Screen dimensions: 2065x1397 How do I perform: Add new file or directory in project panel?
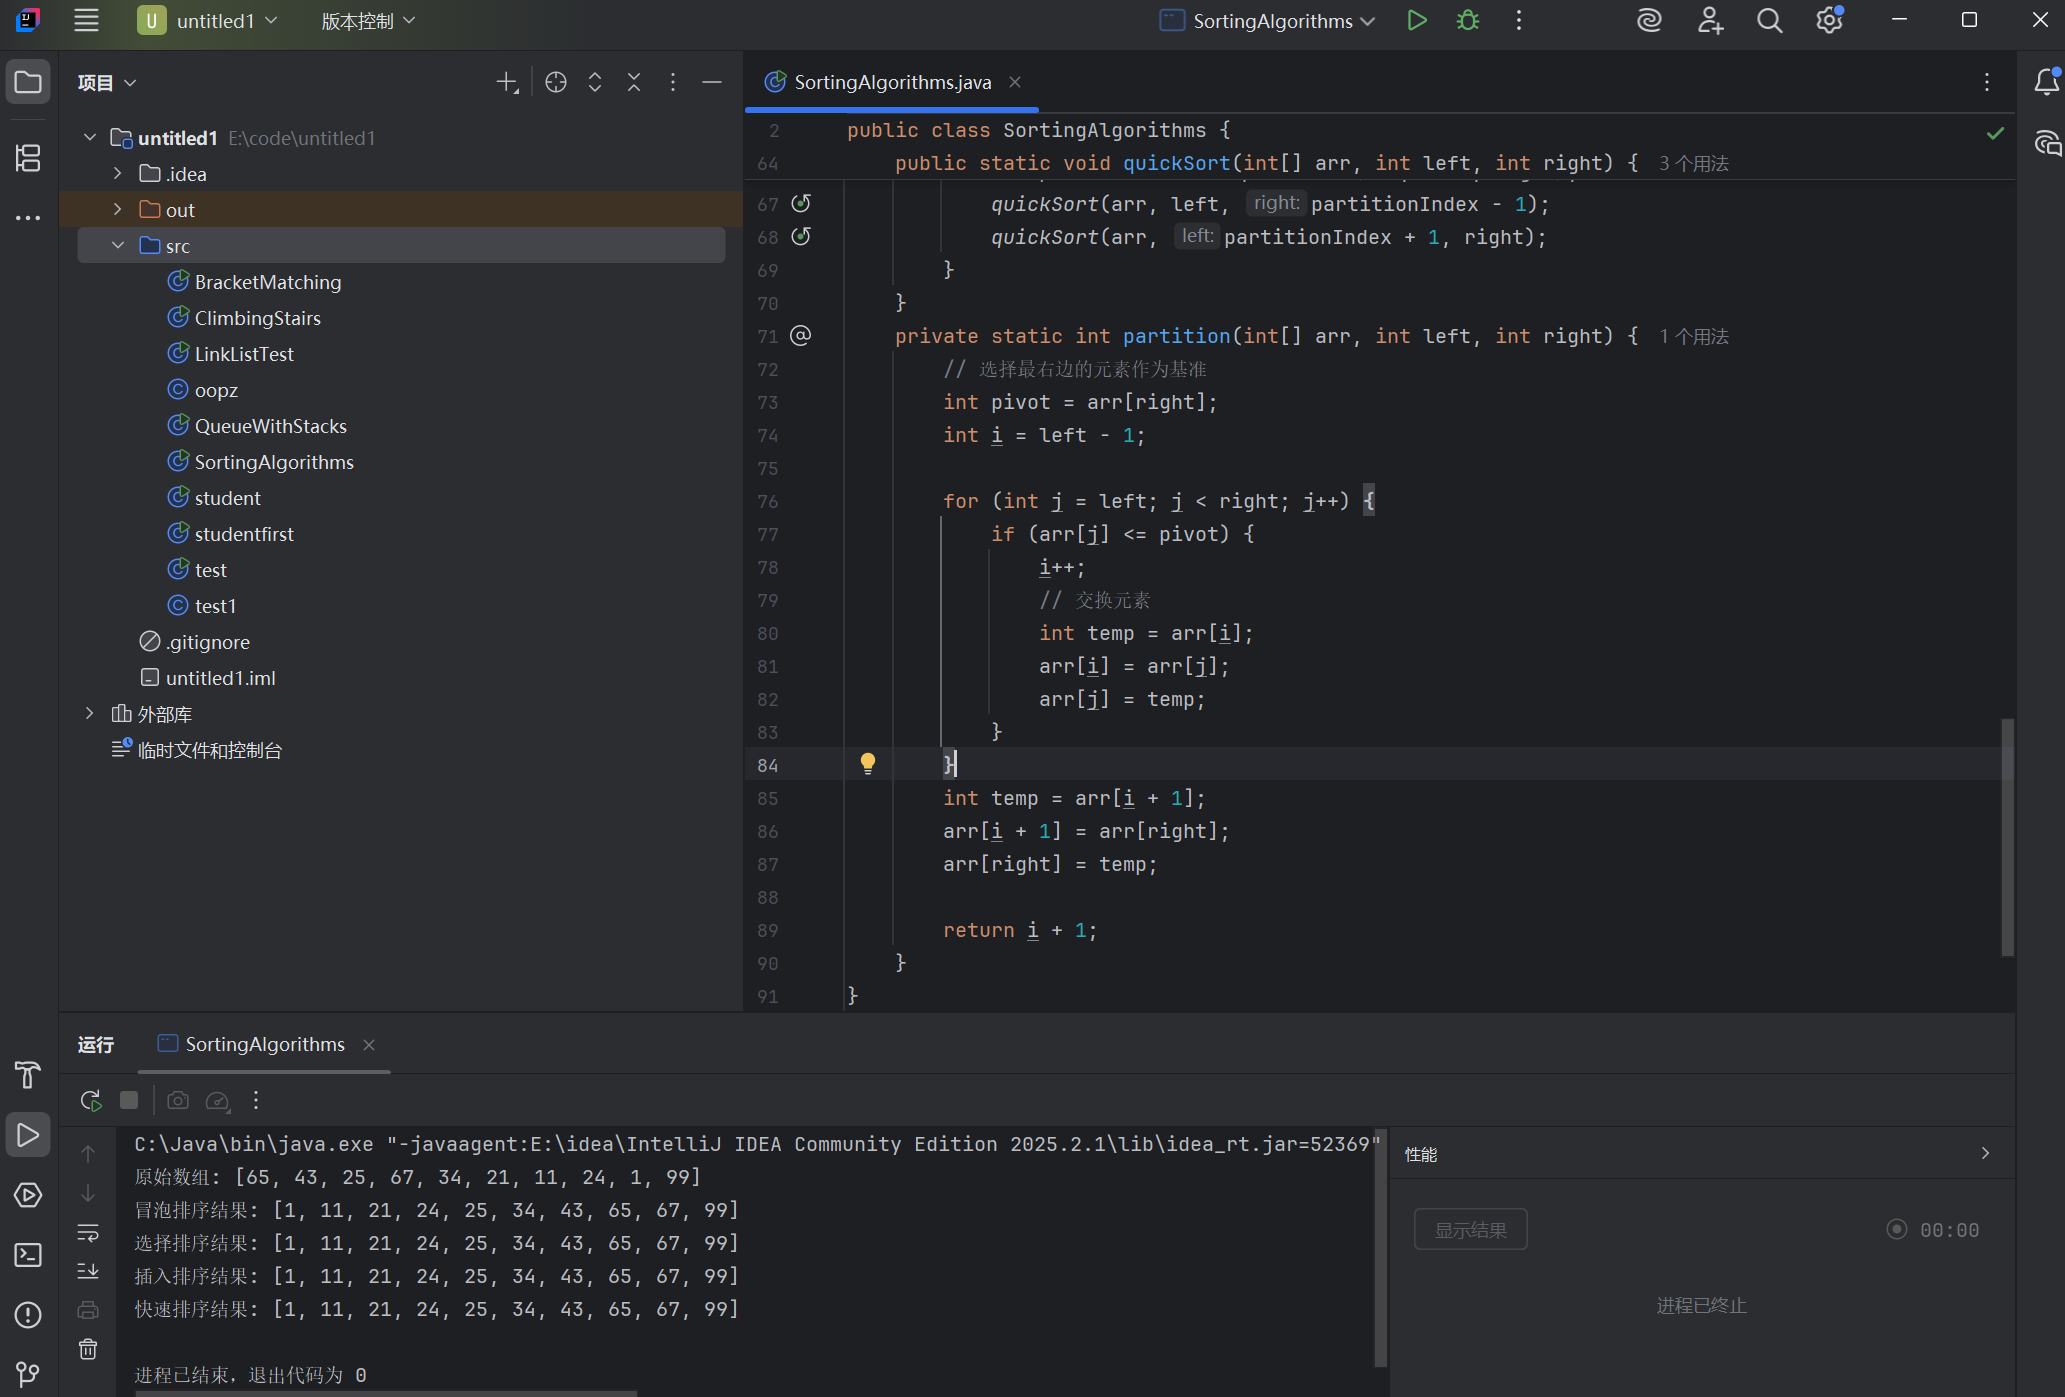tap(507, 82)
